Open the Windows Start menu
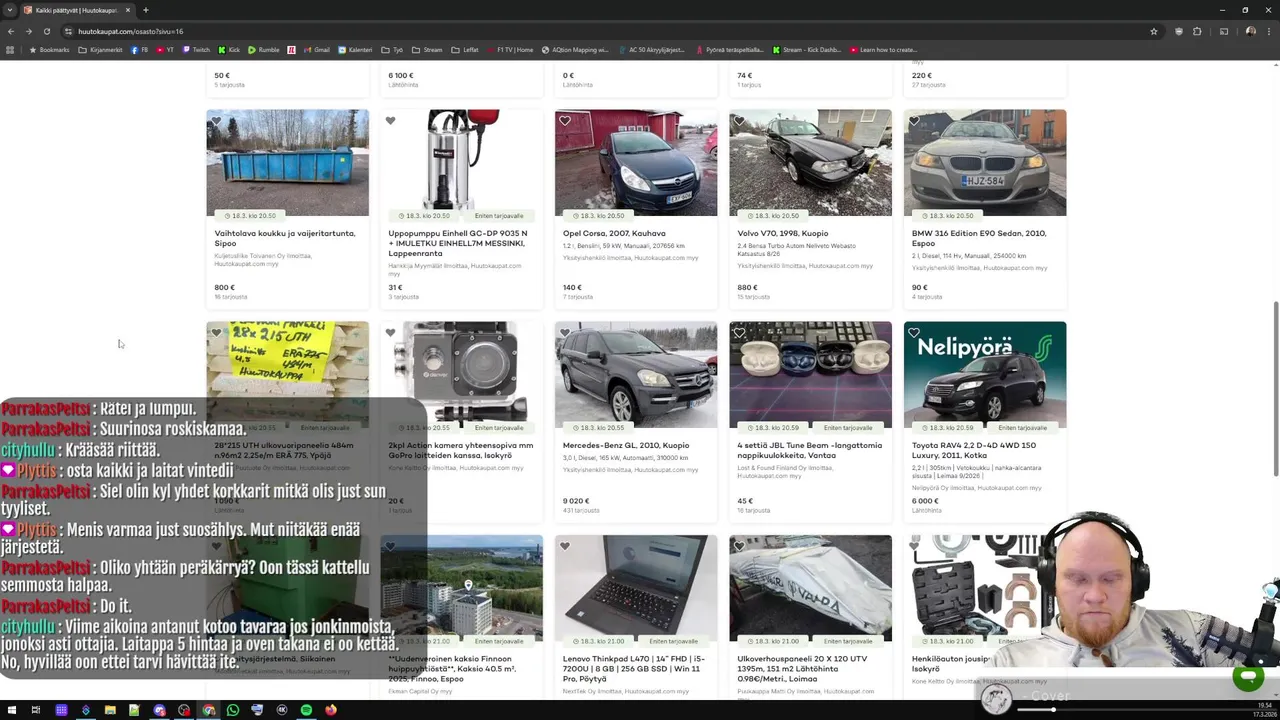The width and height of the screenshot is (1280, 720). coord(12,710)
